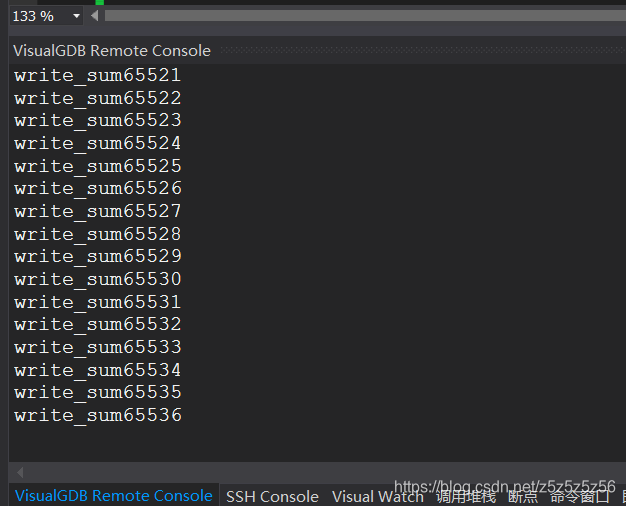Select the line write_sum65526

98,189
